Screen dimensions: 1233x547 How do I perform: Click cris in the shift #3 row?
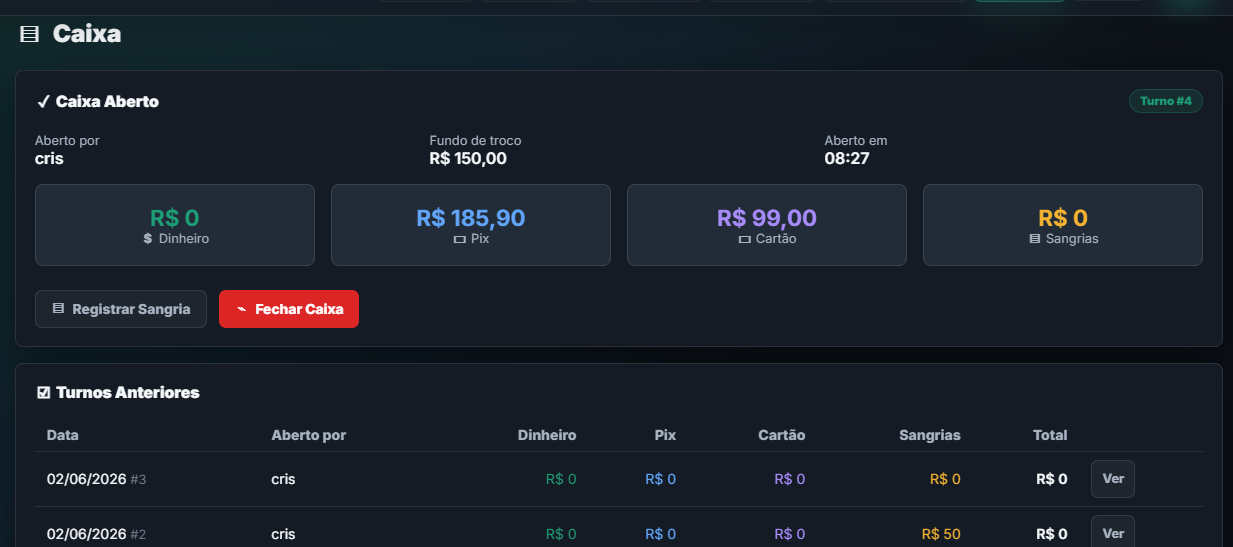point(283,479)
